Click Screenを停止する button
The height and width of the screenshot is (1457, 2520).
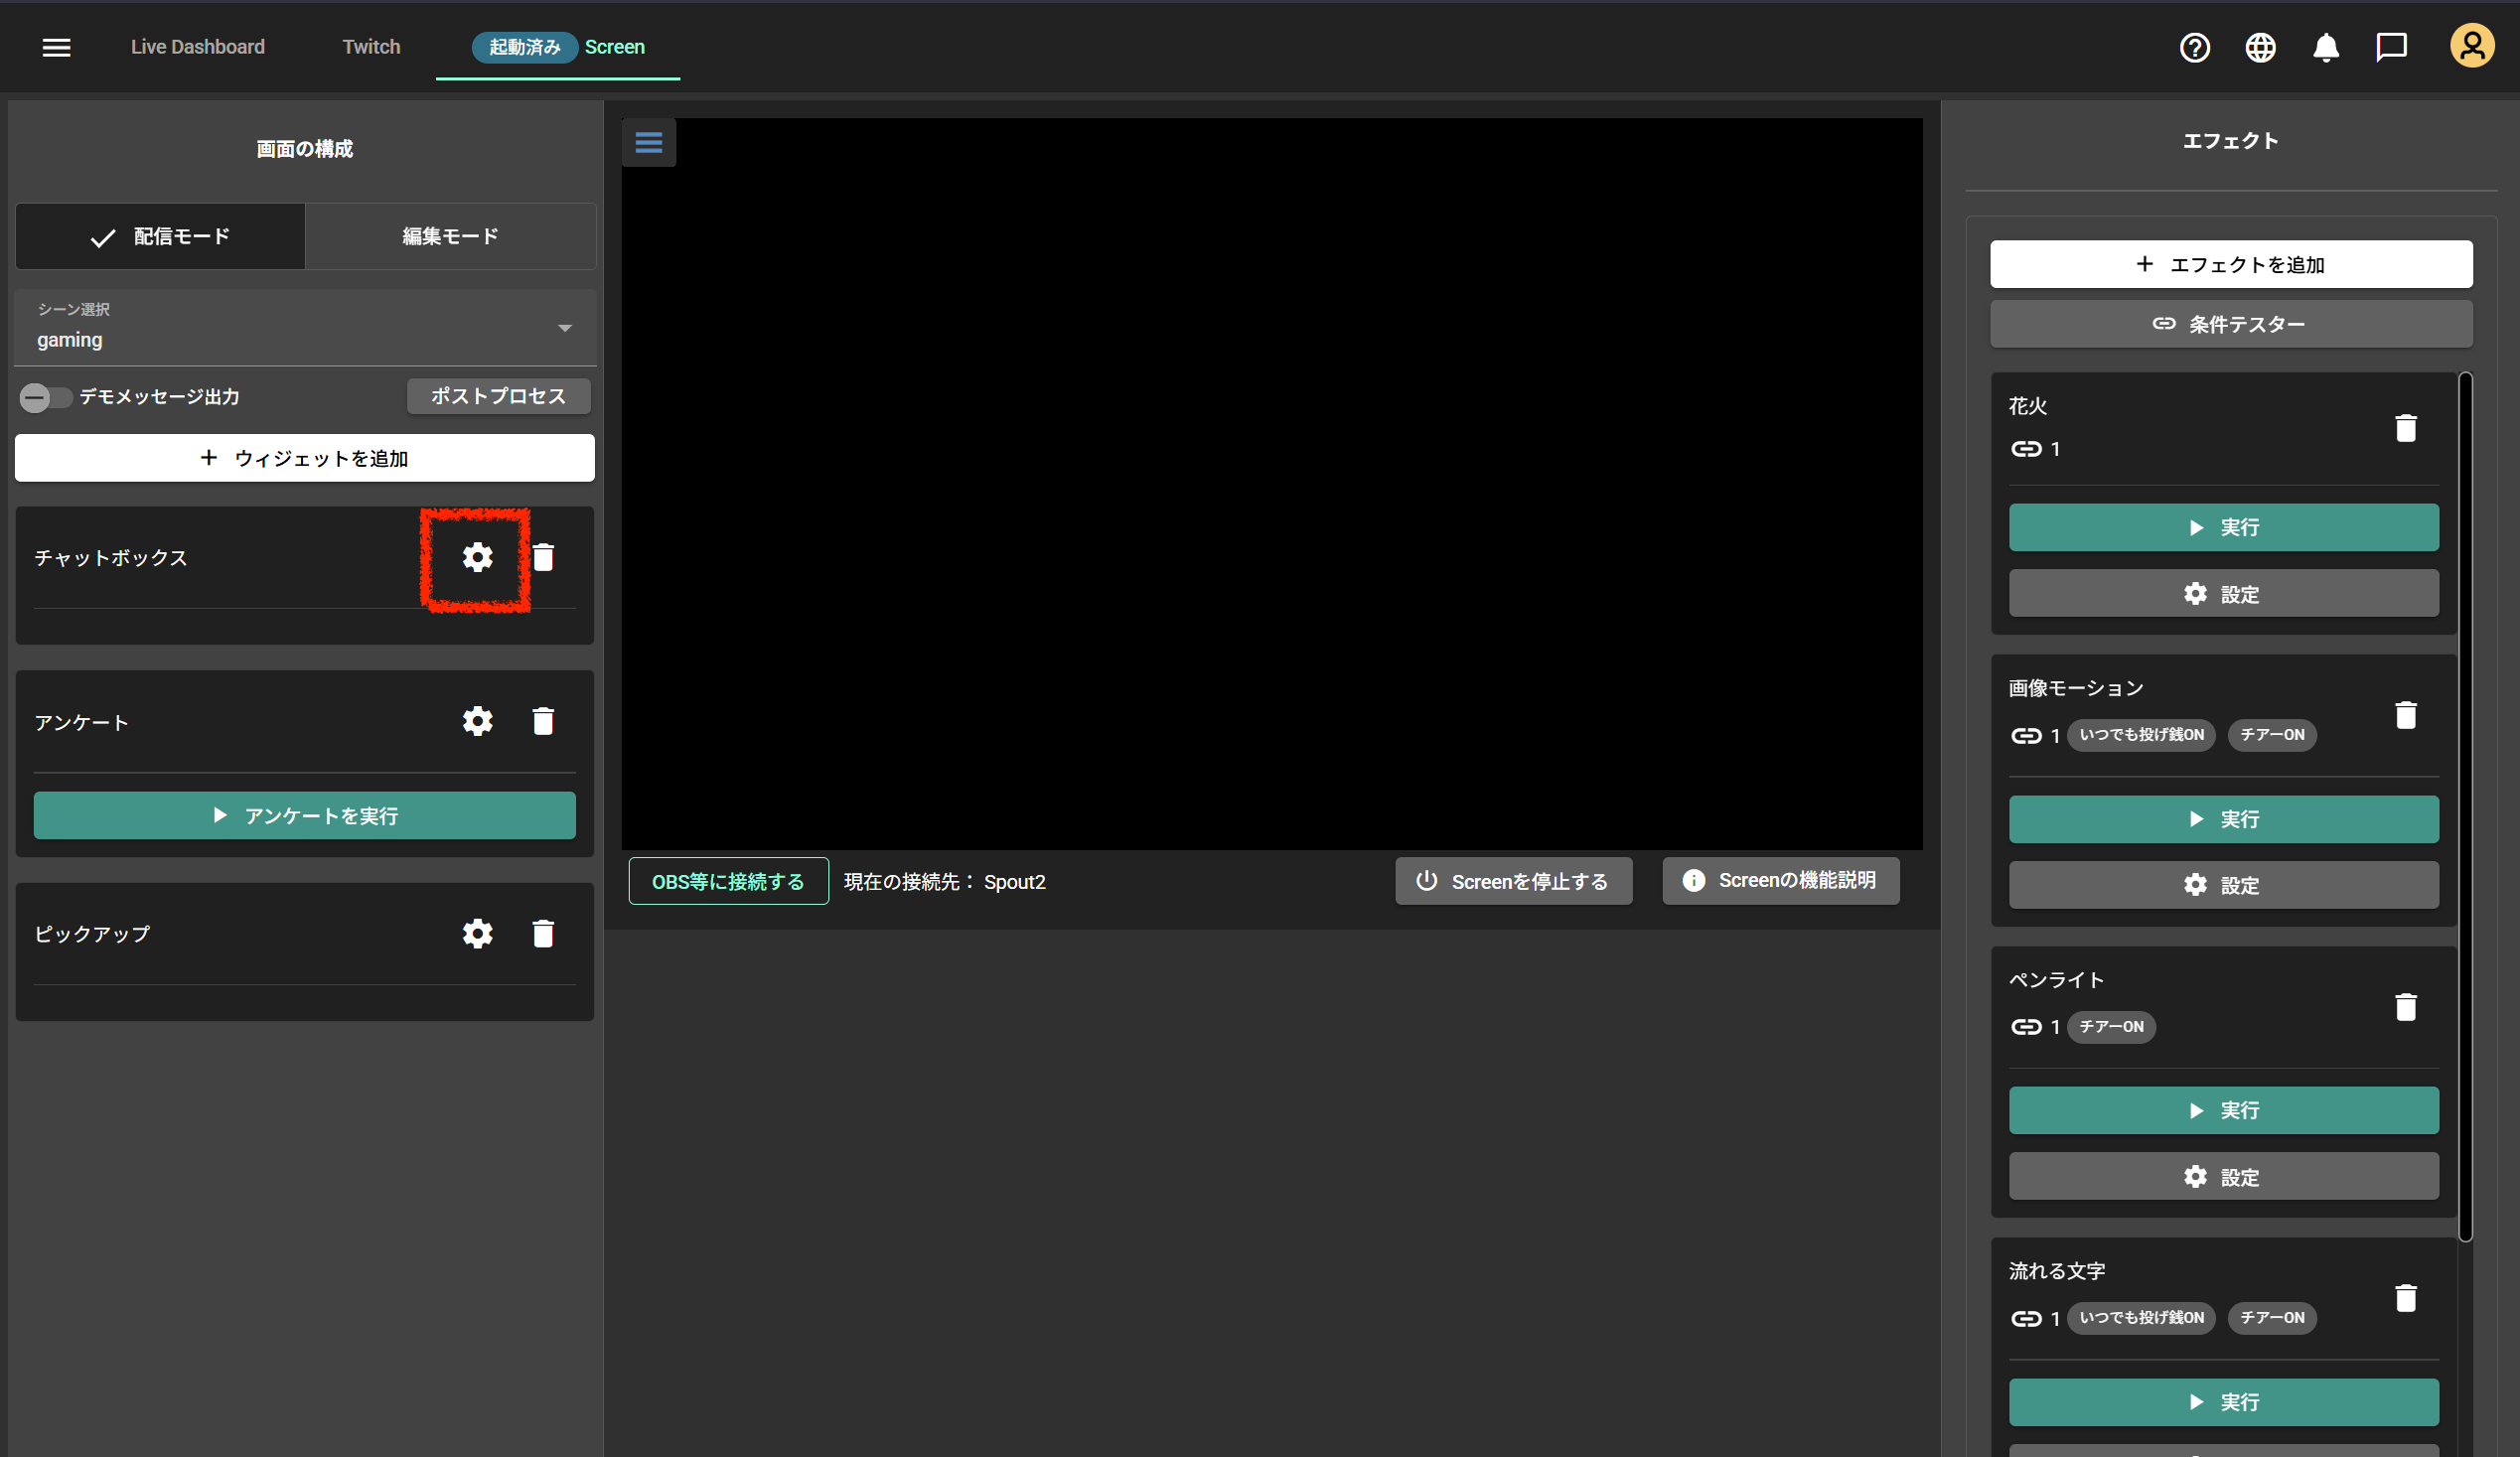coord(1514,881)
